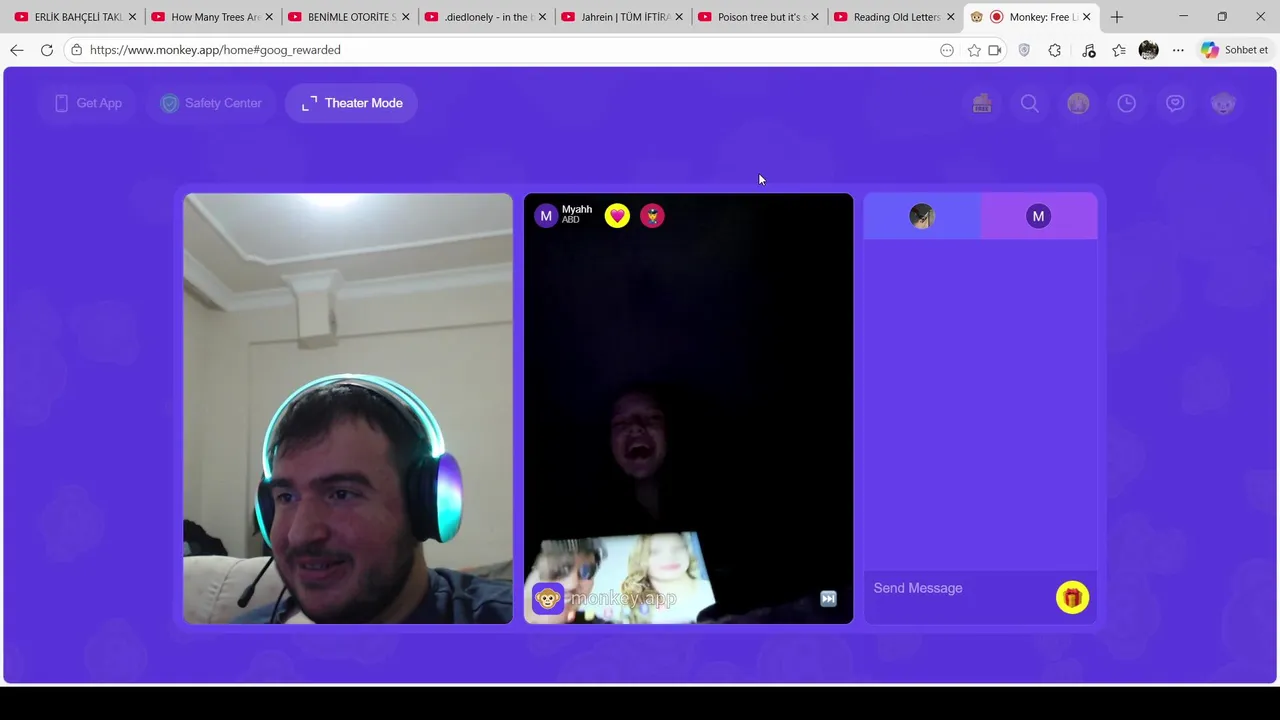1280x720 pixels.
Task: Click my own webcam video
Action: 348,408
